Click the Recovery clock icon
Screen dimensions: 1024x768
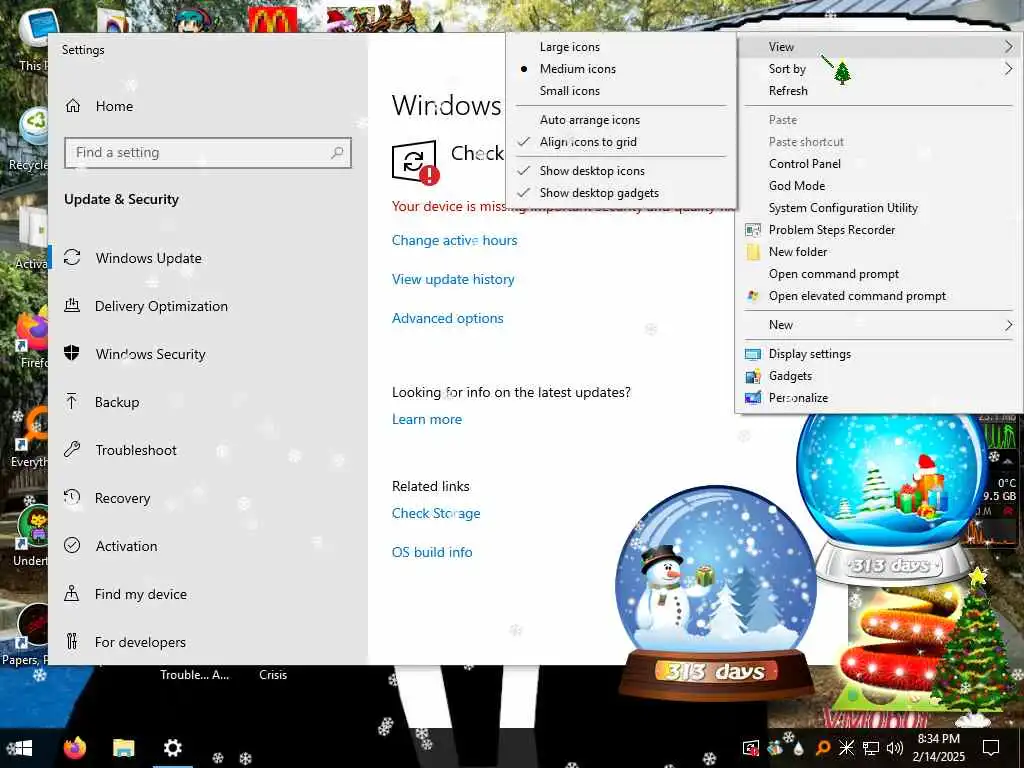[72, 497]
